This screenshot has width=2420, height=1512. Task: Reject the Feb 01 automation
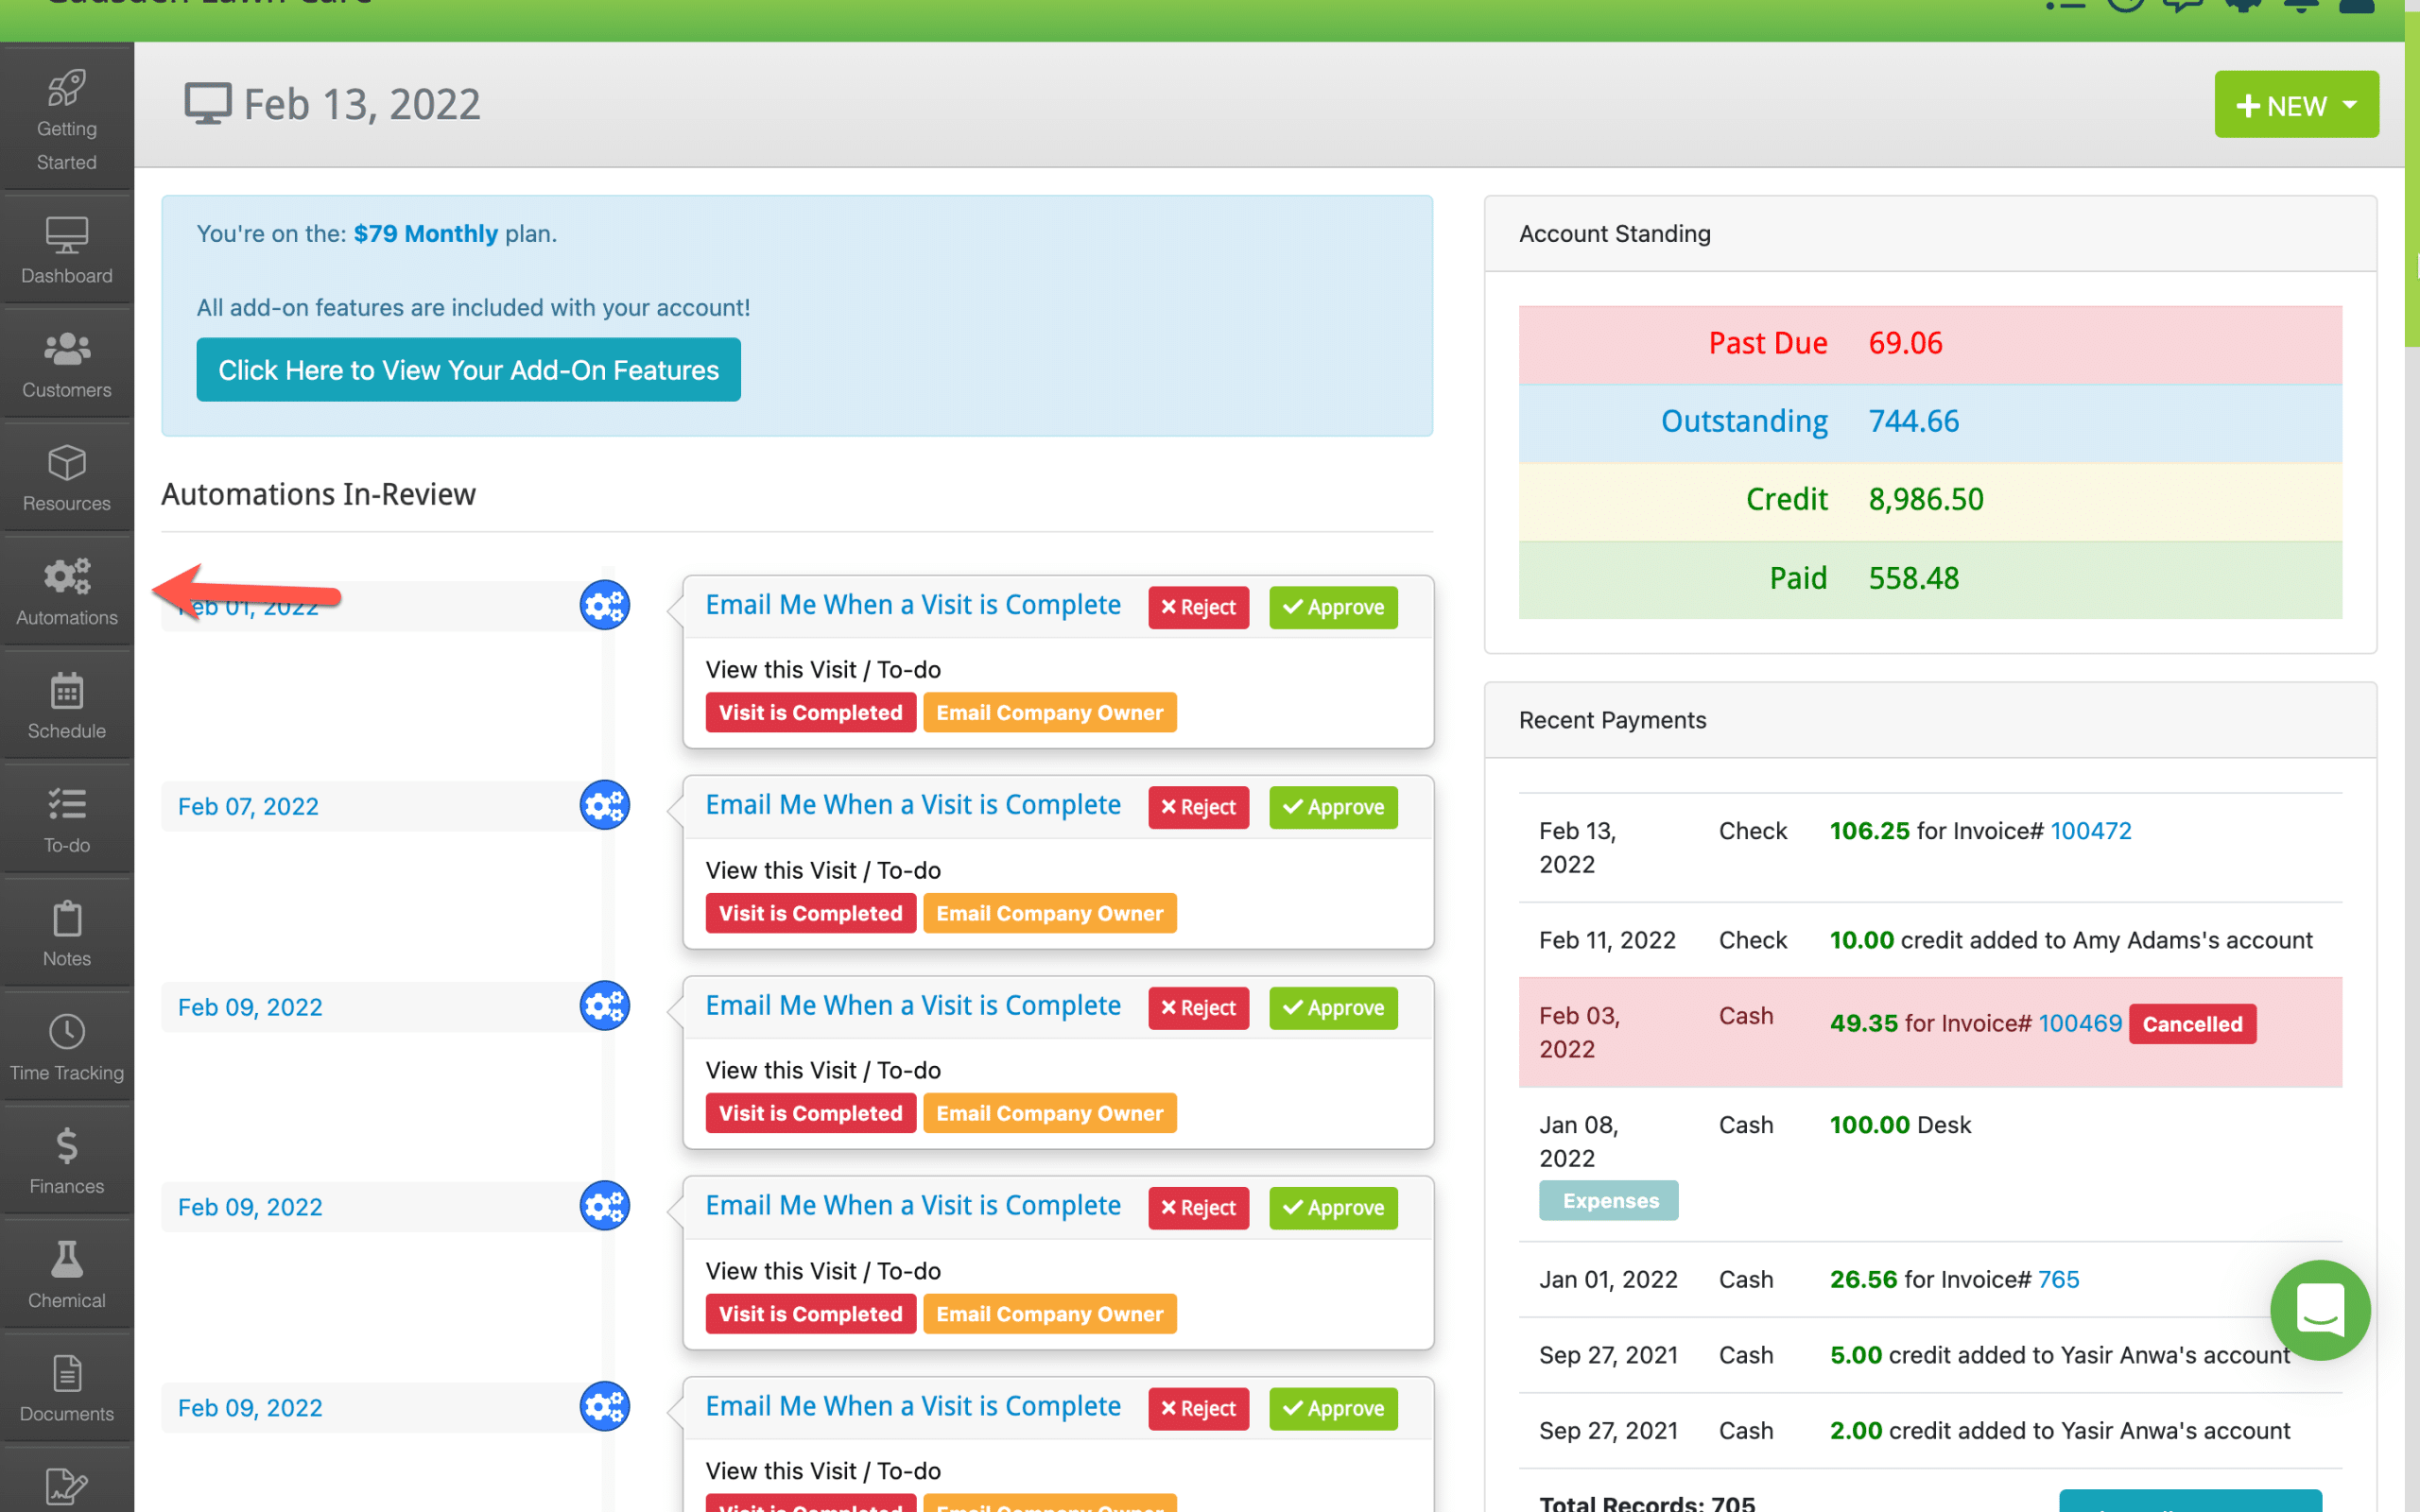[1198, 607]
